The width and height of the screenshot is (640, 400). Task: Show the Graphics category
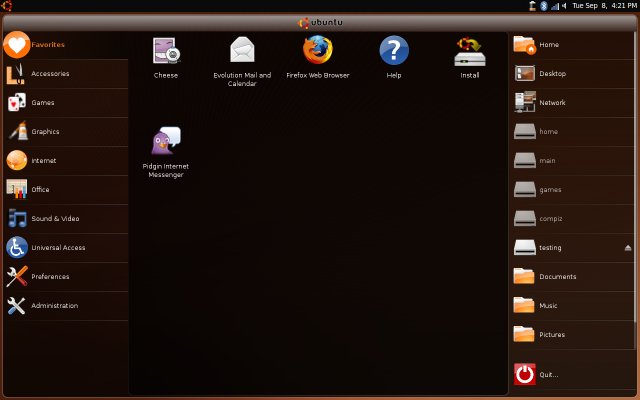tap(66, 132)
